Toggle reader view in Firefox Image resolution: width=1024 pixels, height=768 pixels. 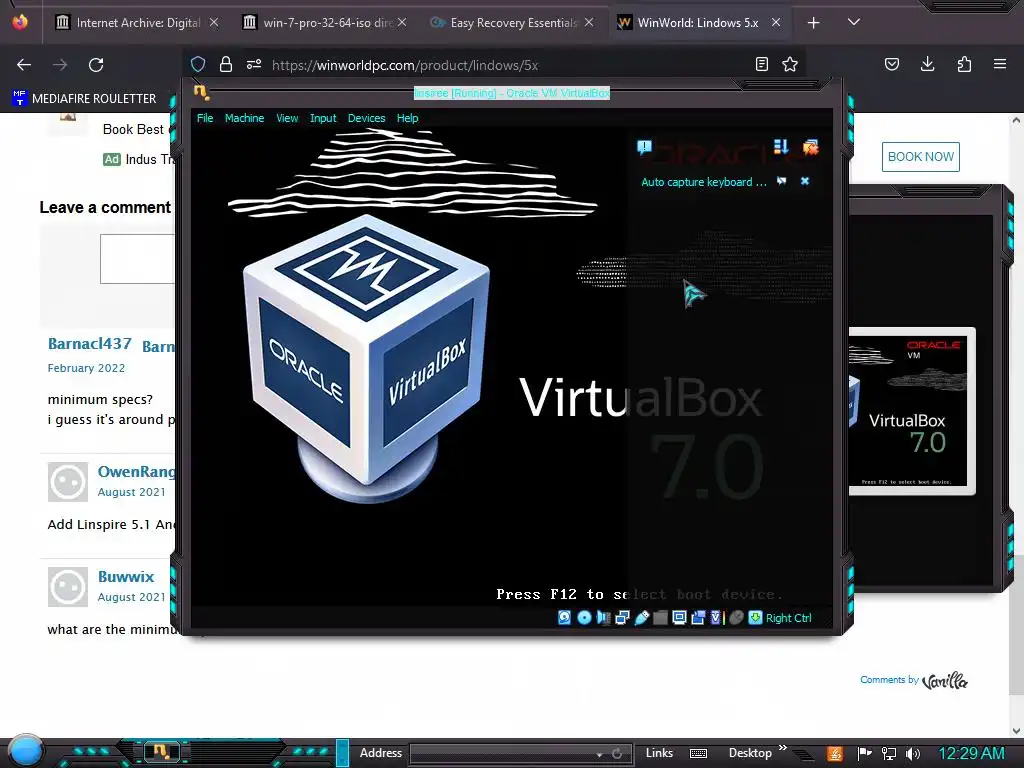click(x=761, y=64)
